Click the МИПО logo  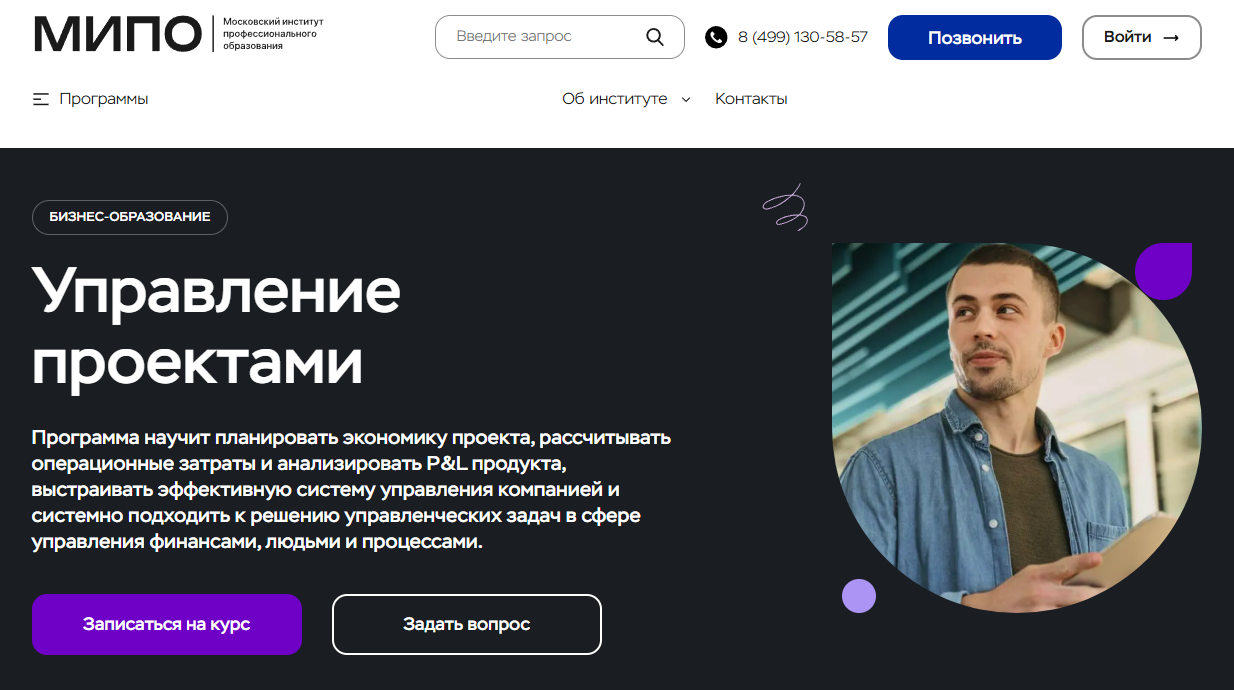tap(117, 34)
